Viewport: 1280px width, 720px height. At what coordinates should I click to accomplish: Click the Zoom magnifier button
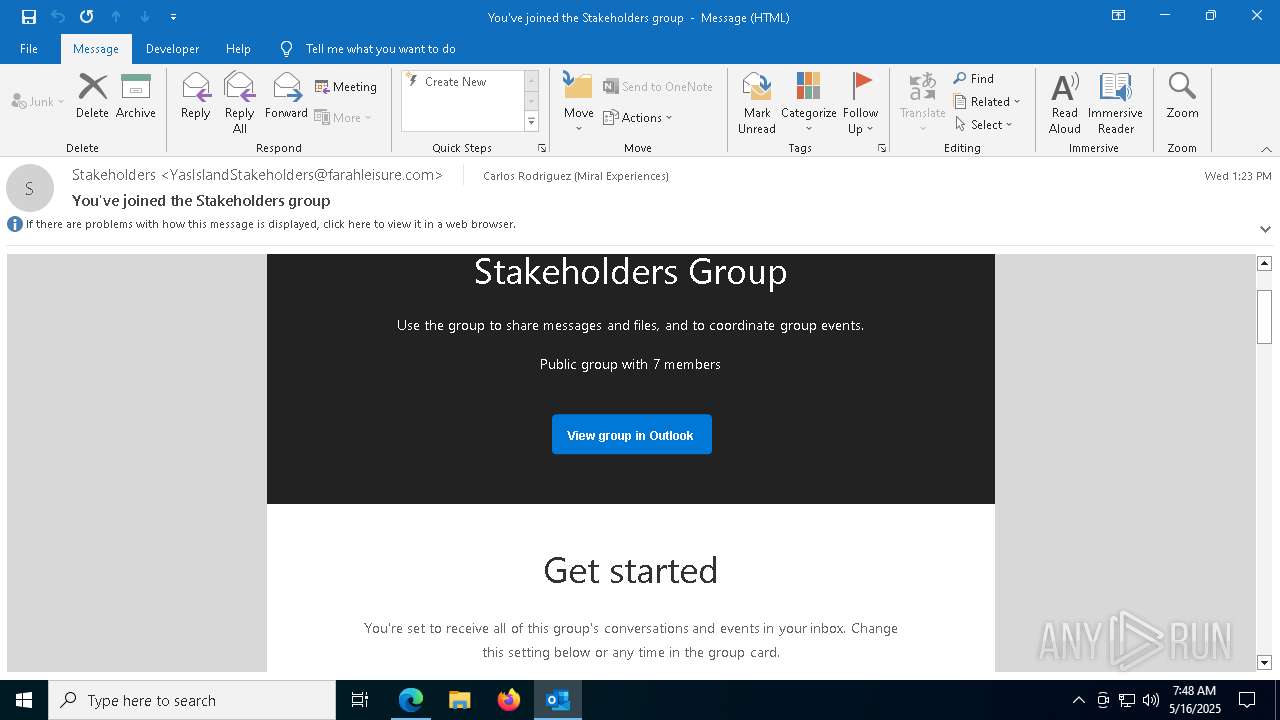tap(1182, 96)
